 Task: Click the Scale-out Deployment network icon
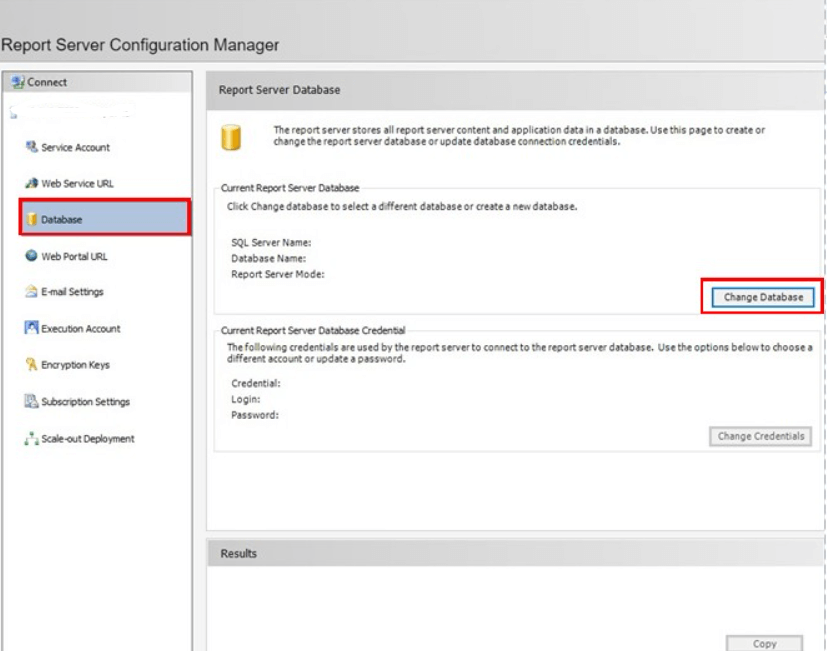[x=31, y=438]
